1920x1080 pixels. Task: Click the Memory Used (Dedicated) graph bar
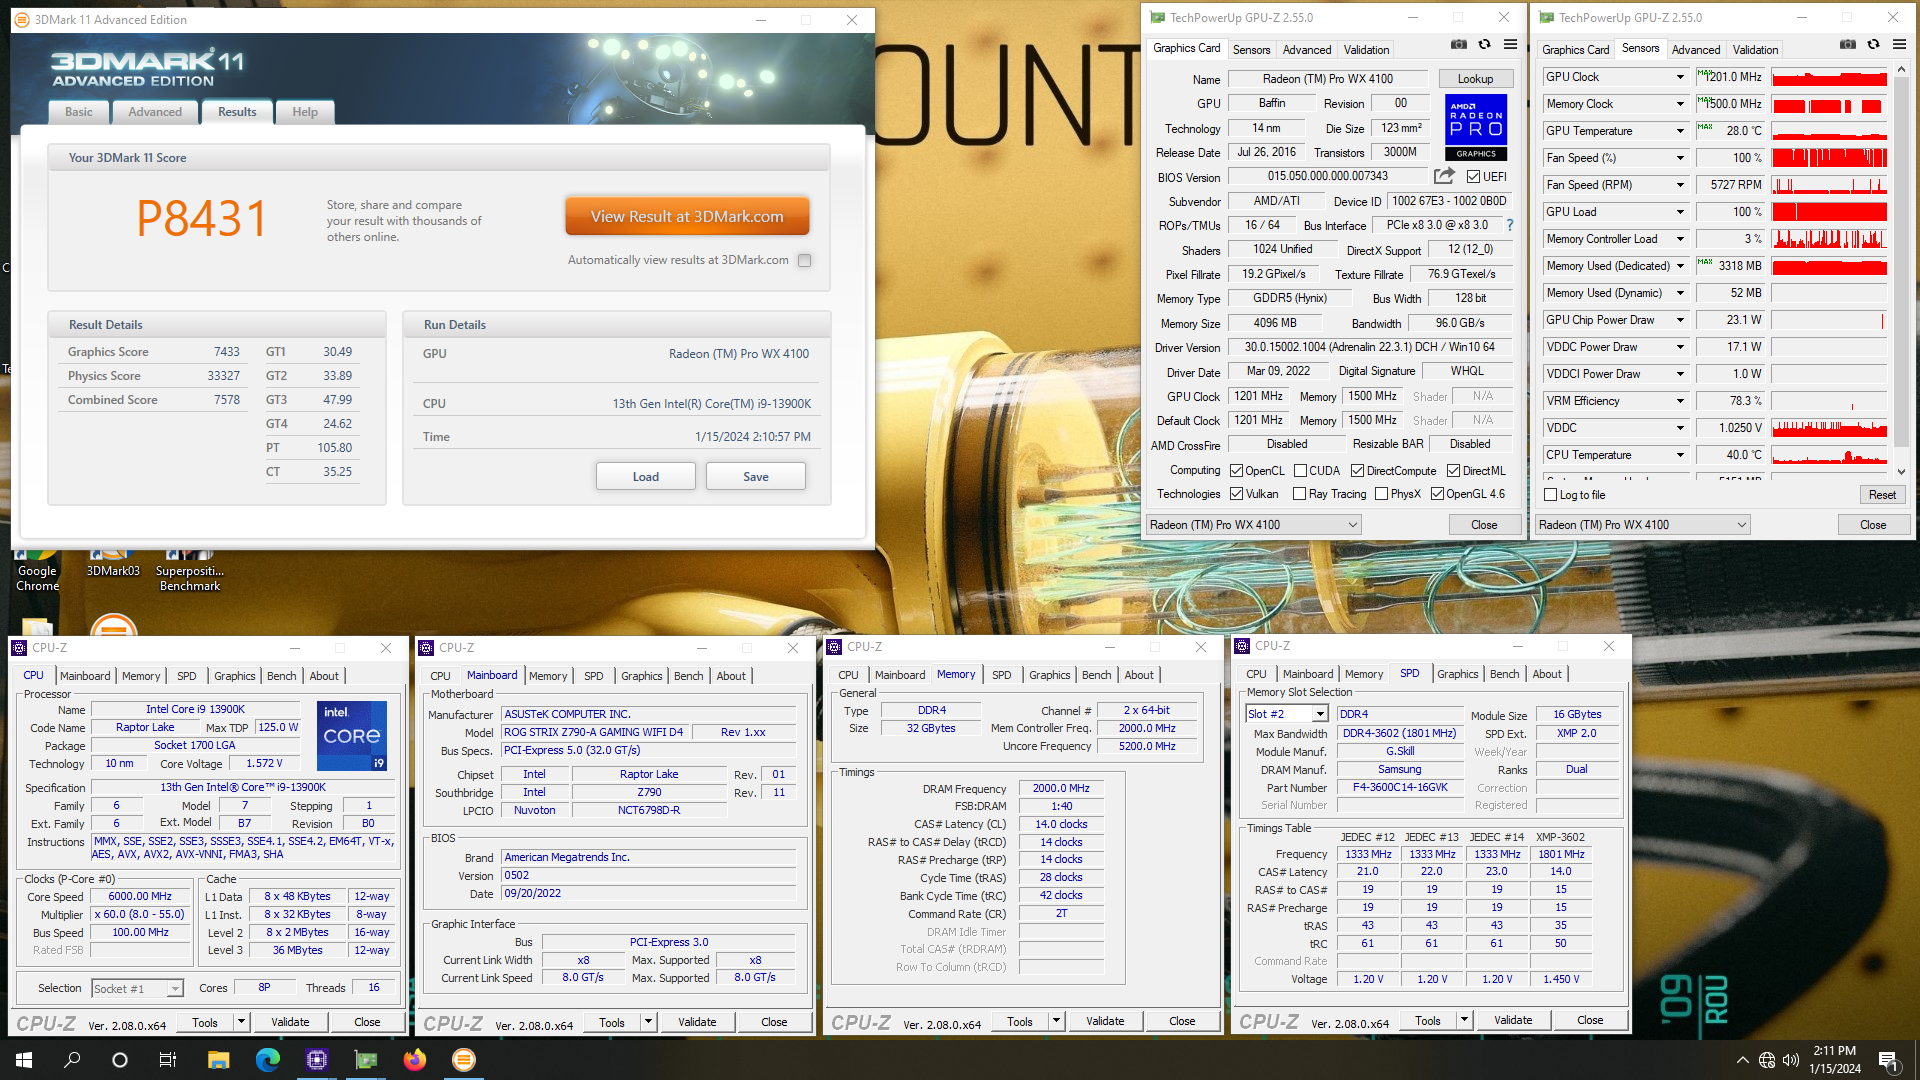(x=1829, y=266)
